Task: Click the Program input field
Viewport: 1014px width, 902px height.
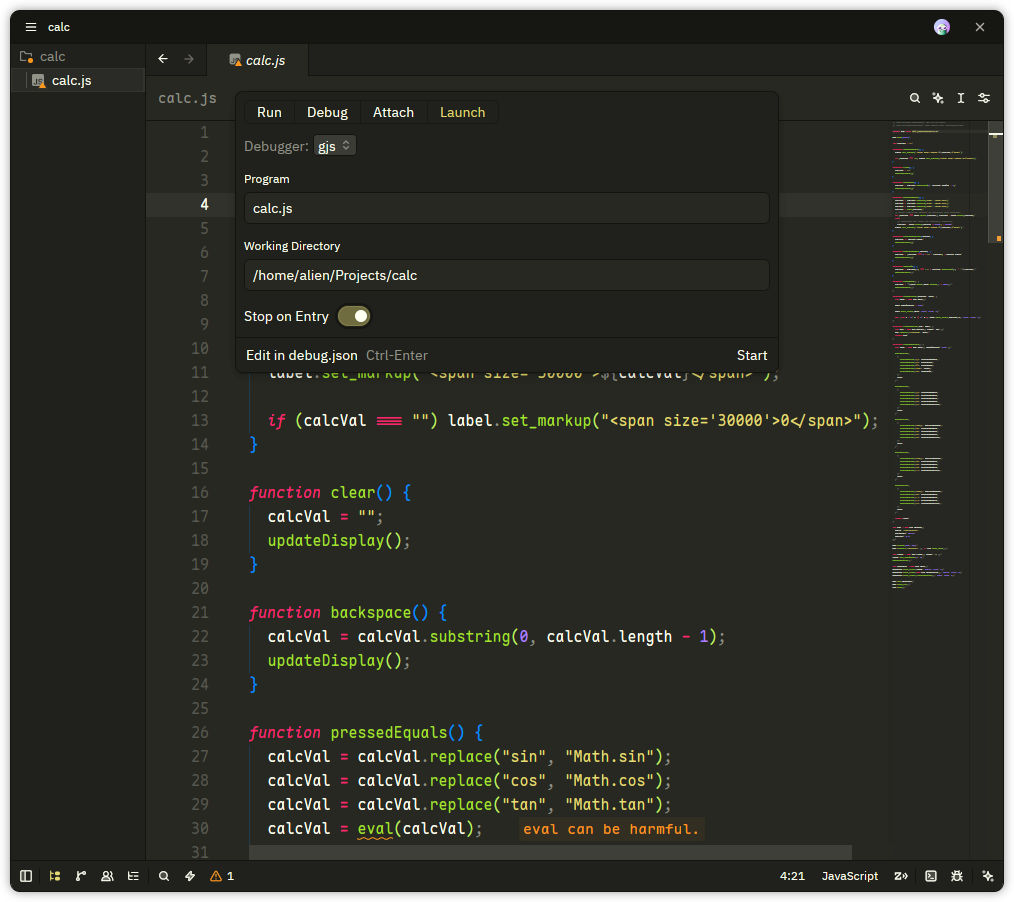Action: (x=506, y=208)
